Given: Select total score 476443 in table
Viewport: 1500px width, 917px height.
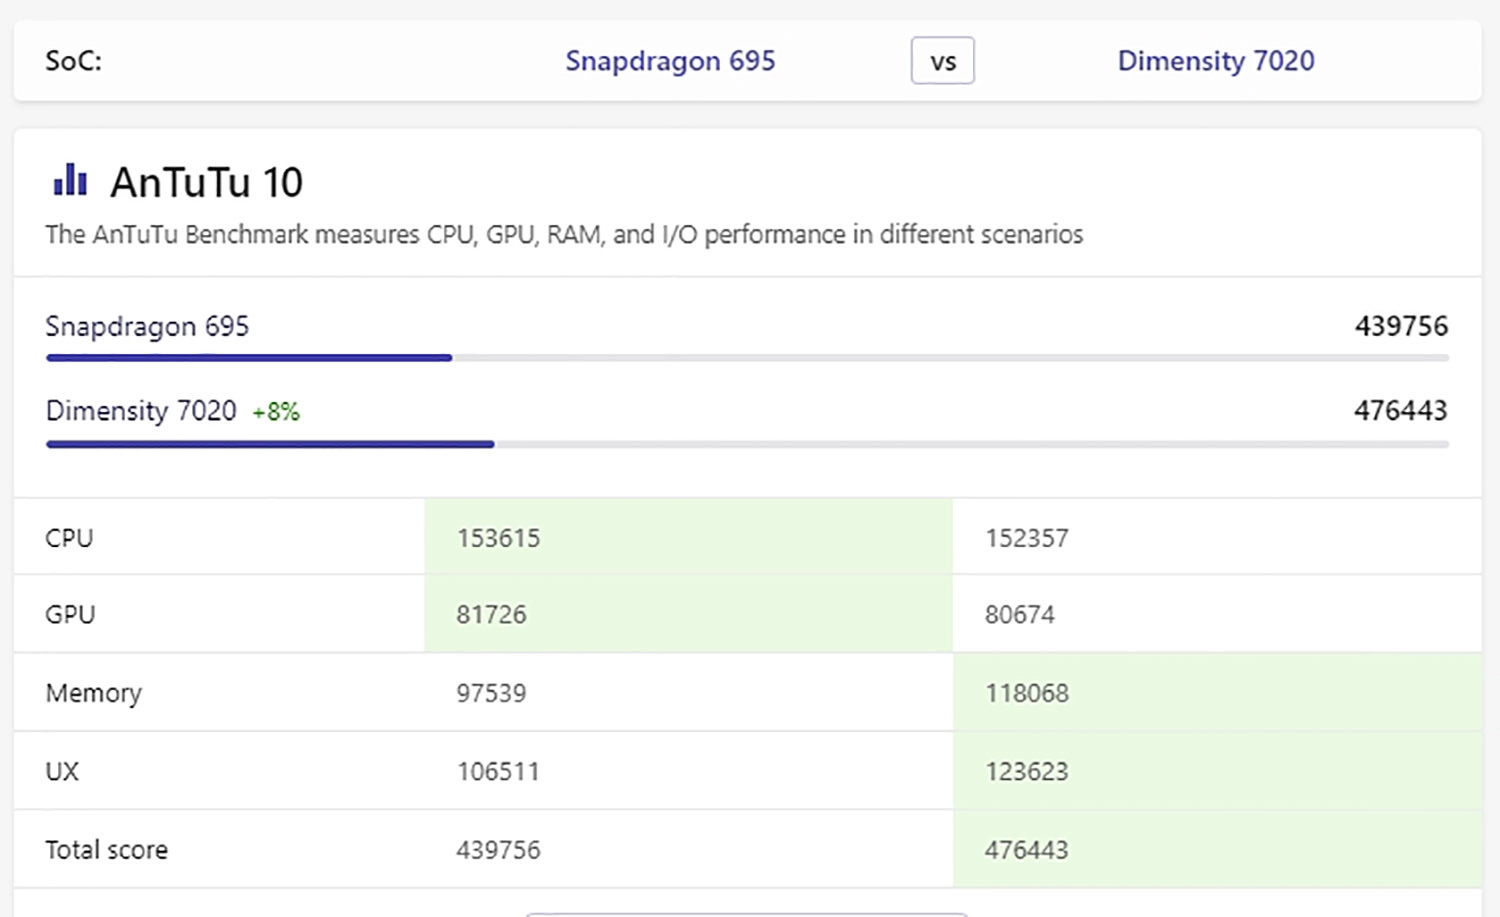Looking at the screenshot, I should click(1027, 850).
